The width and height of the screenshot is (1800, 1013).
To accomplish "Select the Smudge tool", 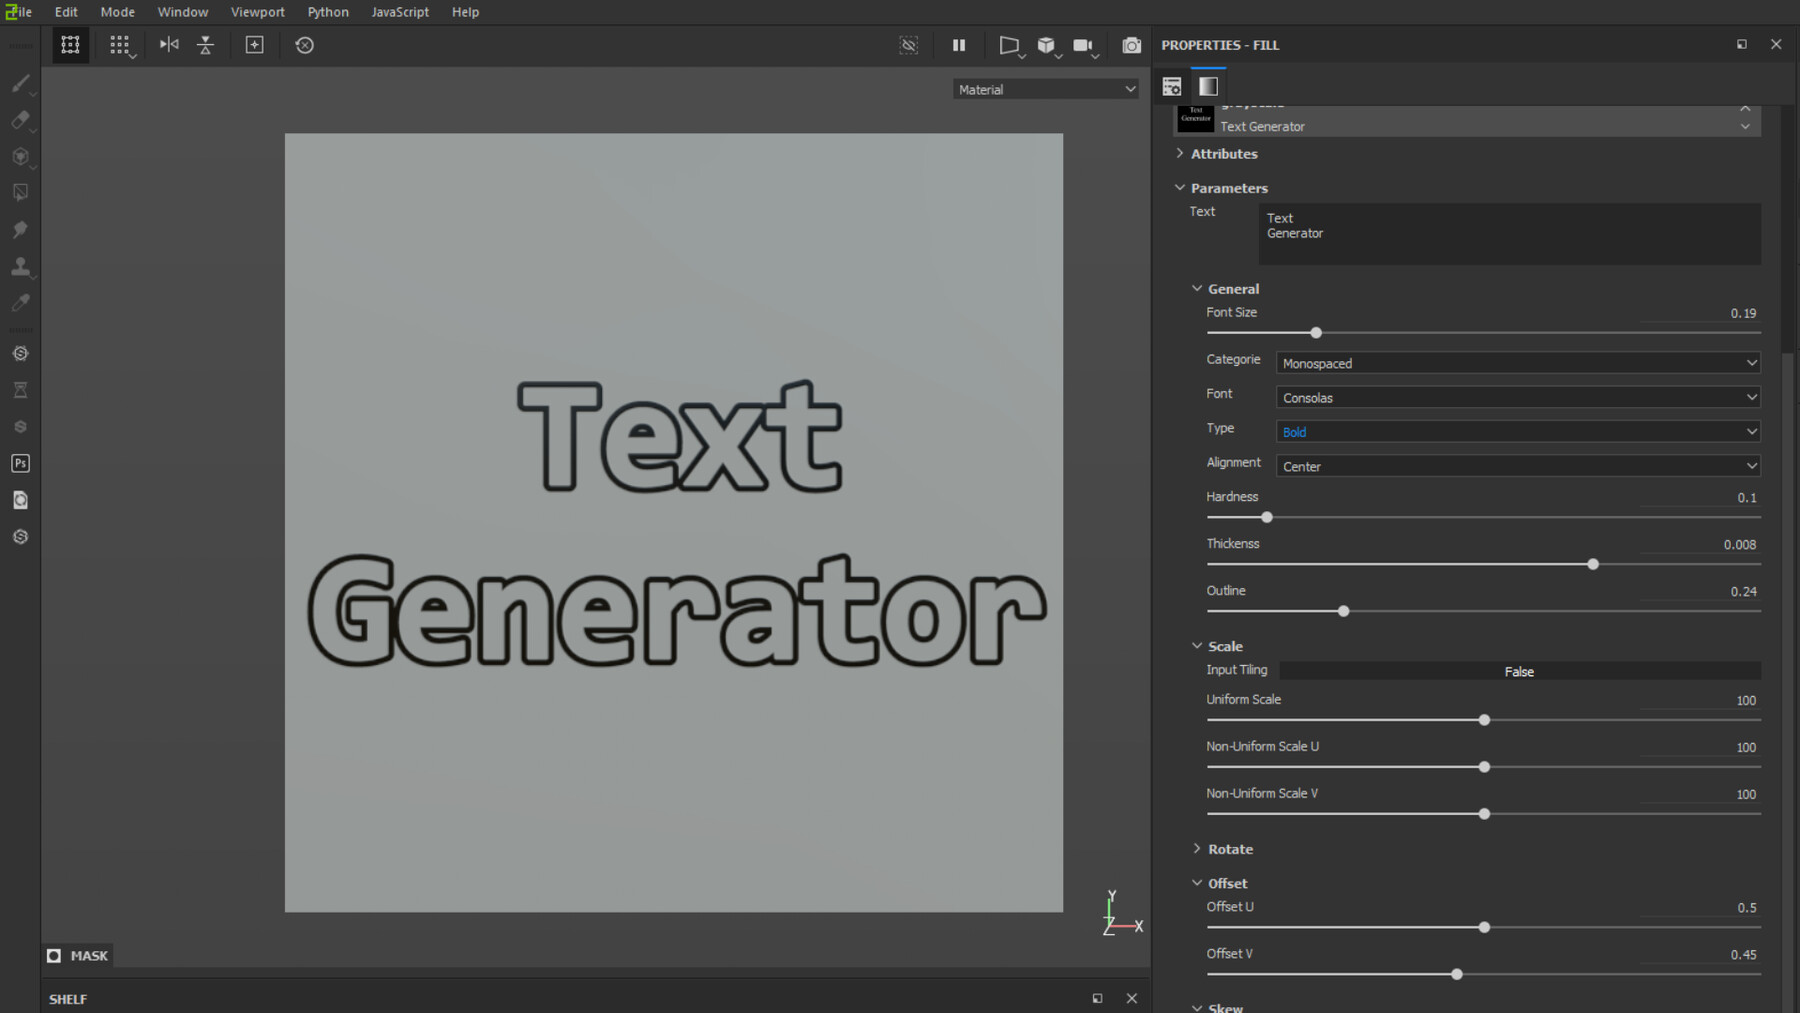I will click(x=20, y=229).
